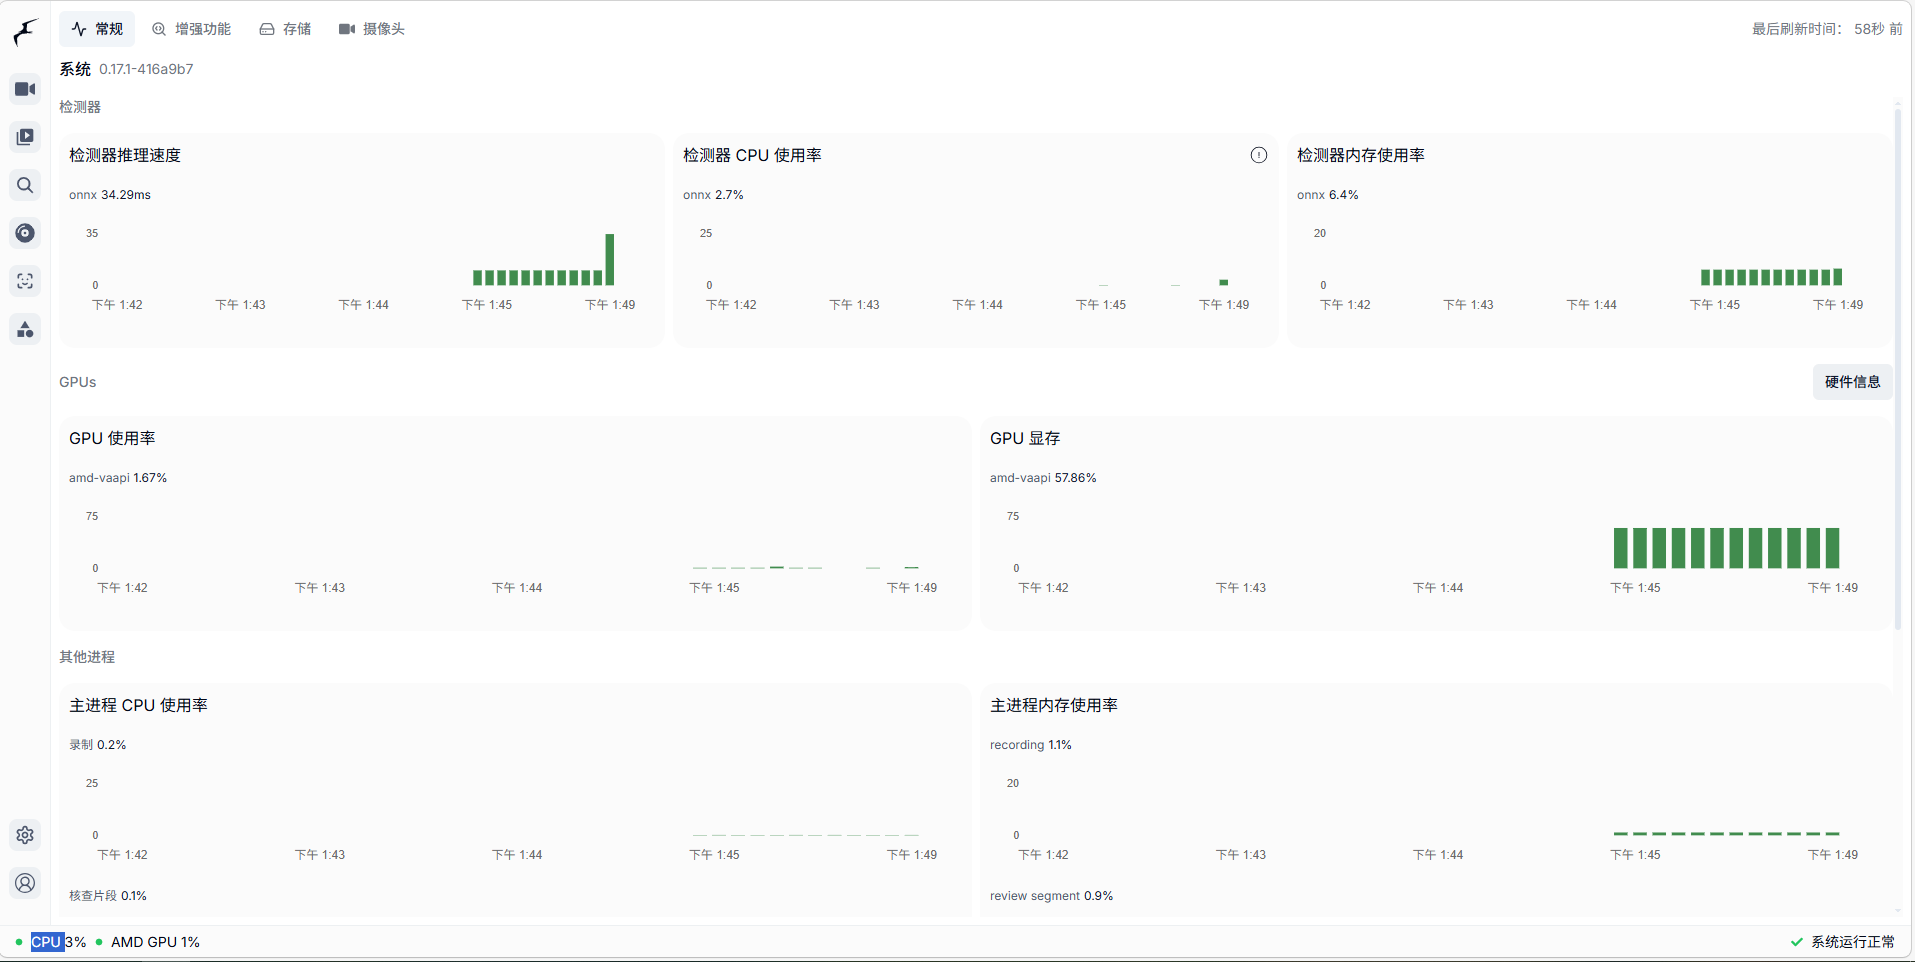This screenshot has height=962, width=1915.
Task: Click the onnx 2.7% value
Action: pyautogui.click(x=713, y=195)
